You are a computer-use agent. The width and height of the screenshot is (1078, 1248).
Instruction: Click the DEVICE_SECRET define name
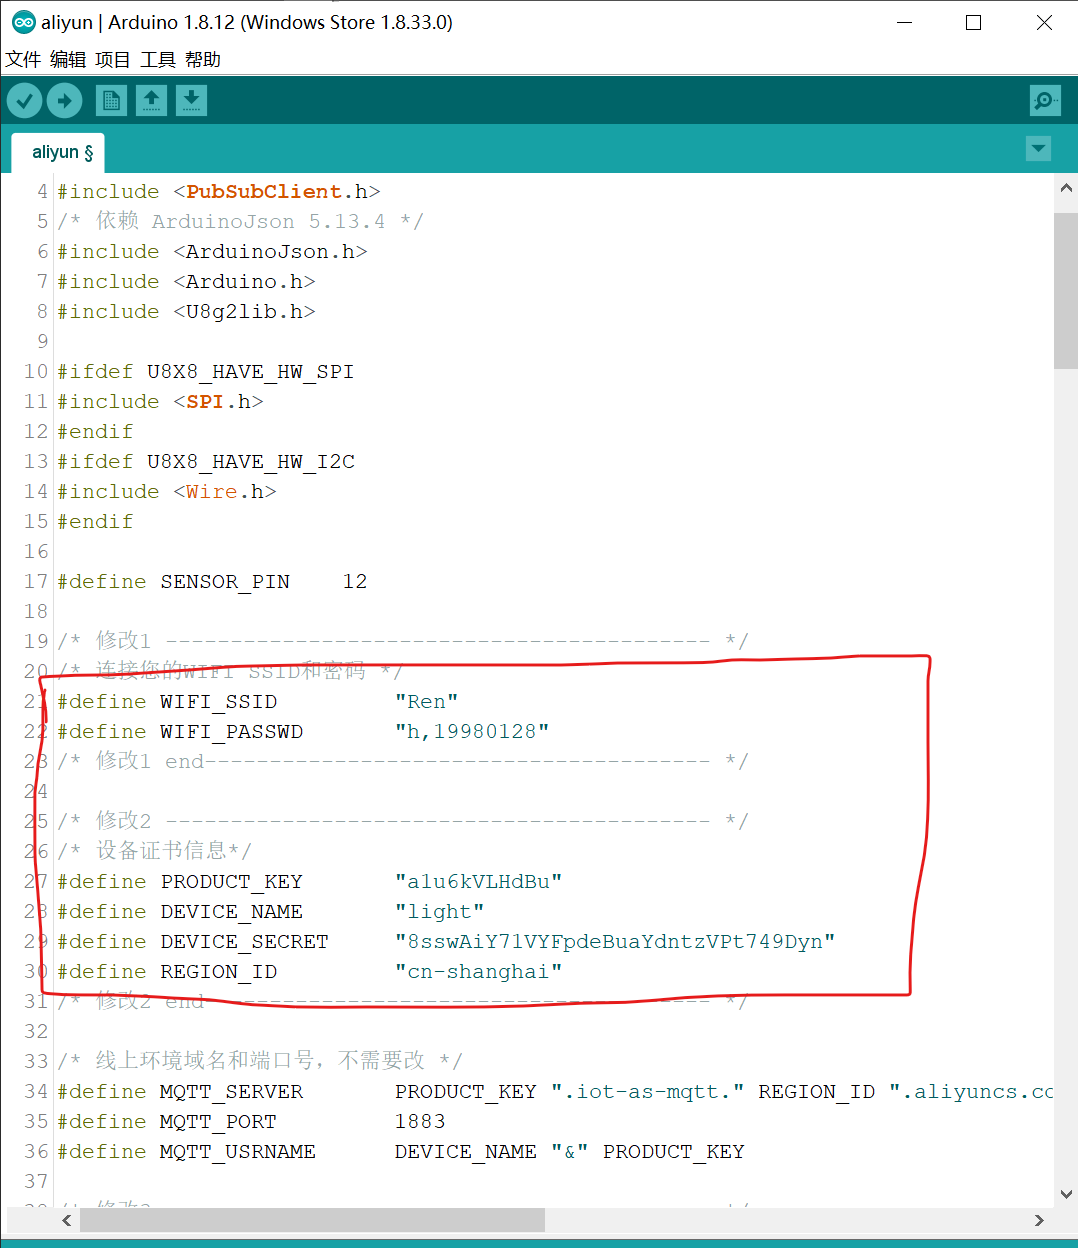click(x=245, y=941)
